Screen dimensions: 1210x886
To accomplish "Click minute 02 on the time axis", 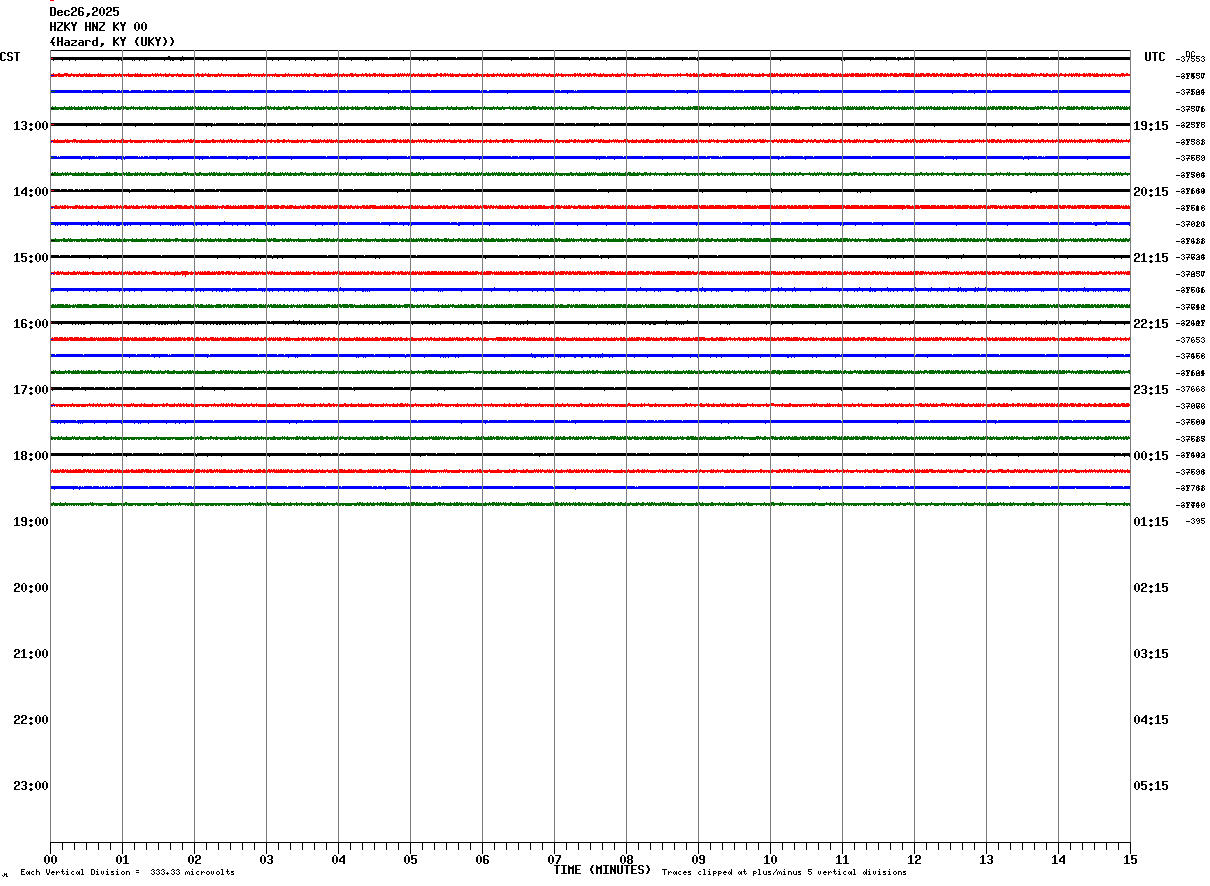I will click(194, 860).
